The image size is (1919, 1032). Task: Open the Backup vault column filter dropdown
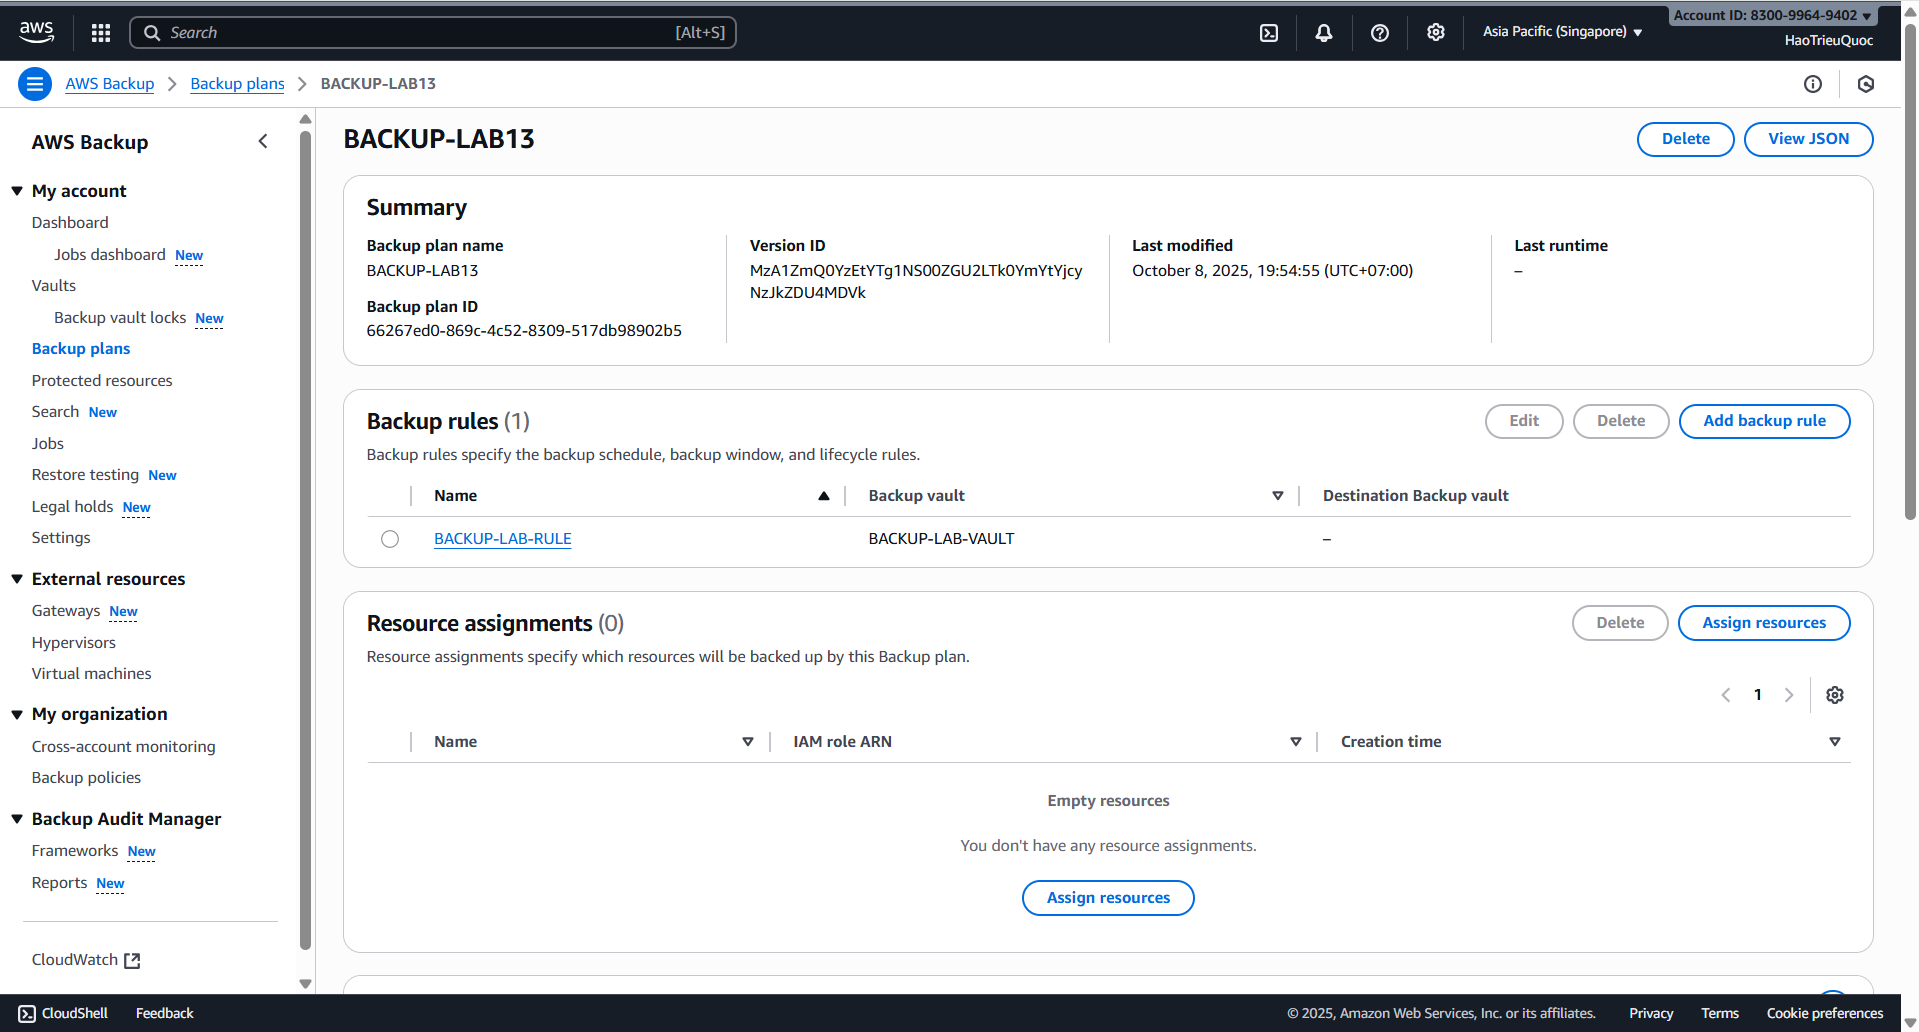tap(1278, 495)
